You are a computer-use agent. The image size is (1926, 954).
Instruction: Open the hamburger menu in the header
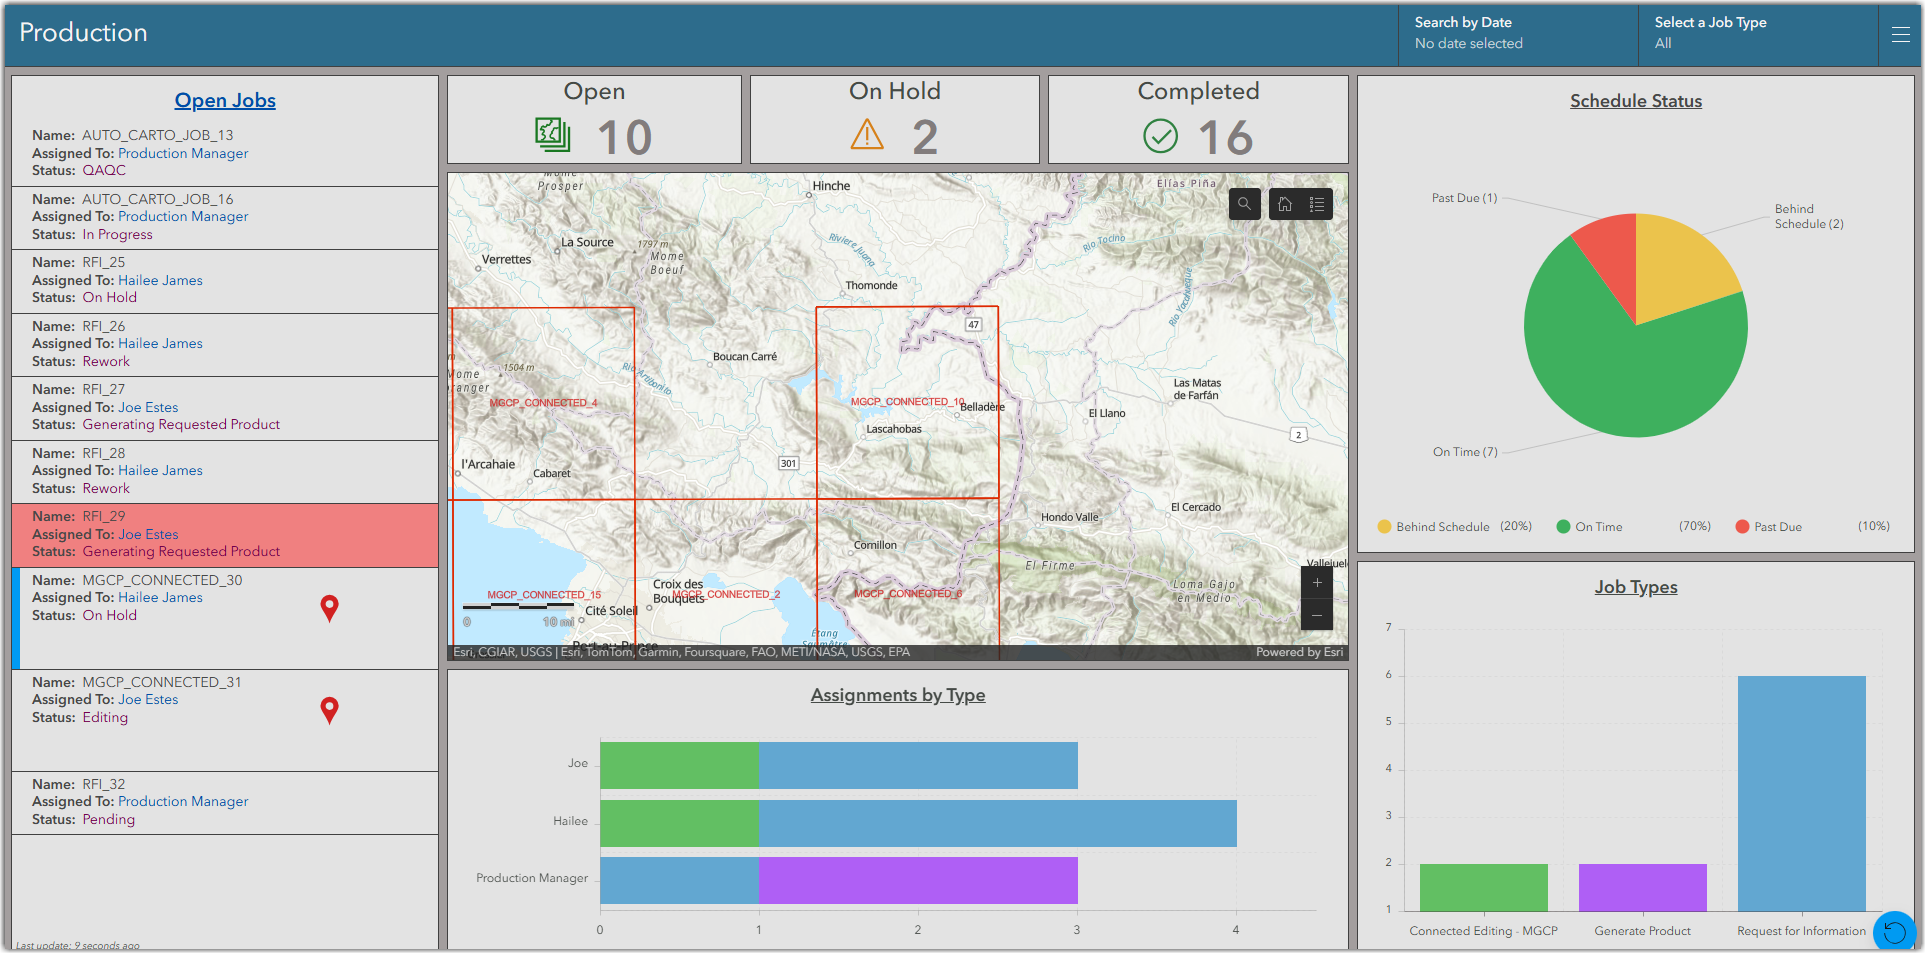tap(1899, 33)
